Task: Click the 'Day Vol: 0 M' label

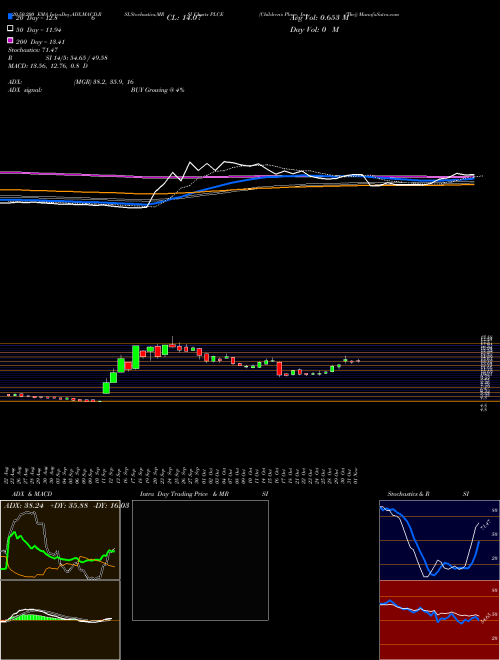Action: pos(314,29)
